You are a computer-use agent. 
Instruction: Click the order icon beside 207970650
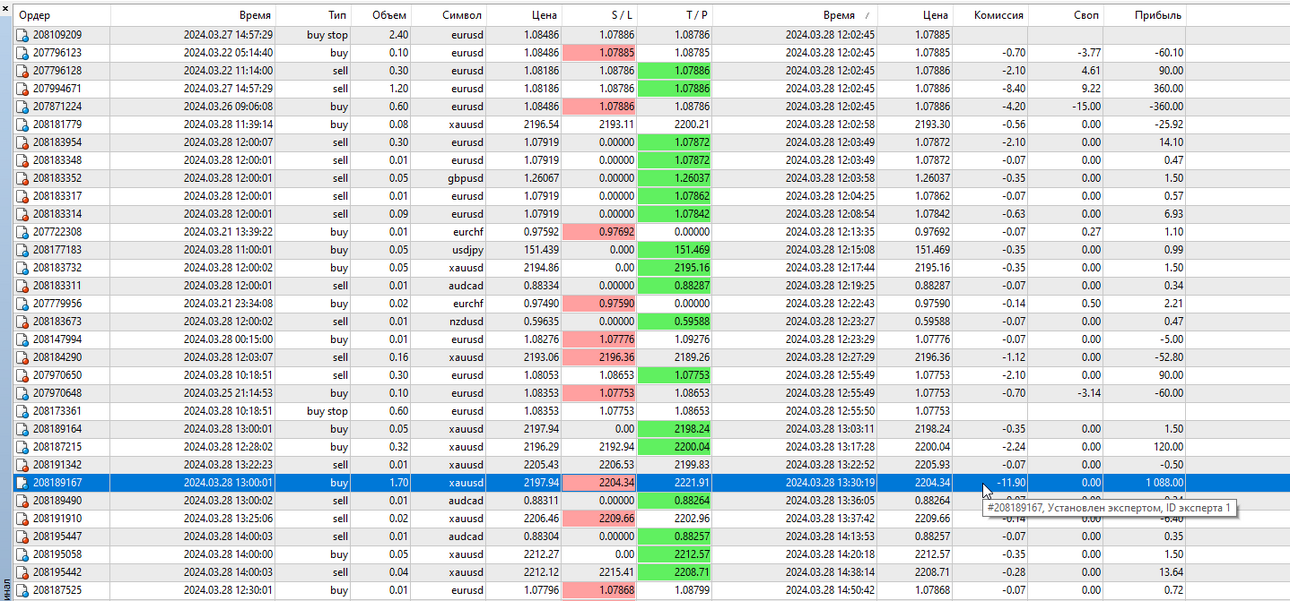click(x=23, y=376)
